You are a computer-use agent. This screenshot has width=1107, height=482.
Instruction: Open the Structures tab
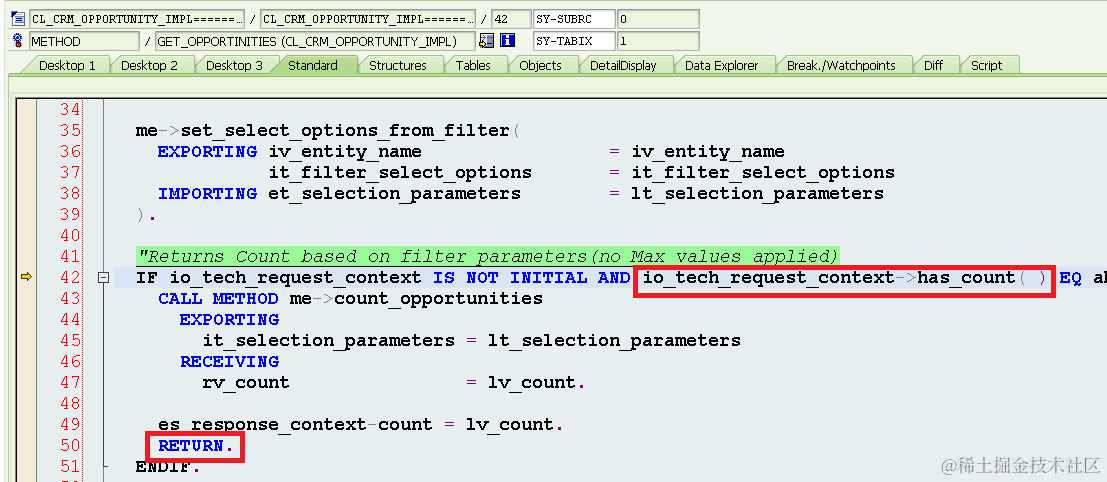tap(397, 66)
